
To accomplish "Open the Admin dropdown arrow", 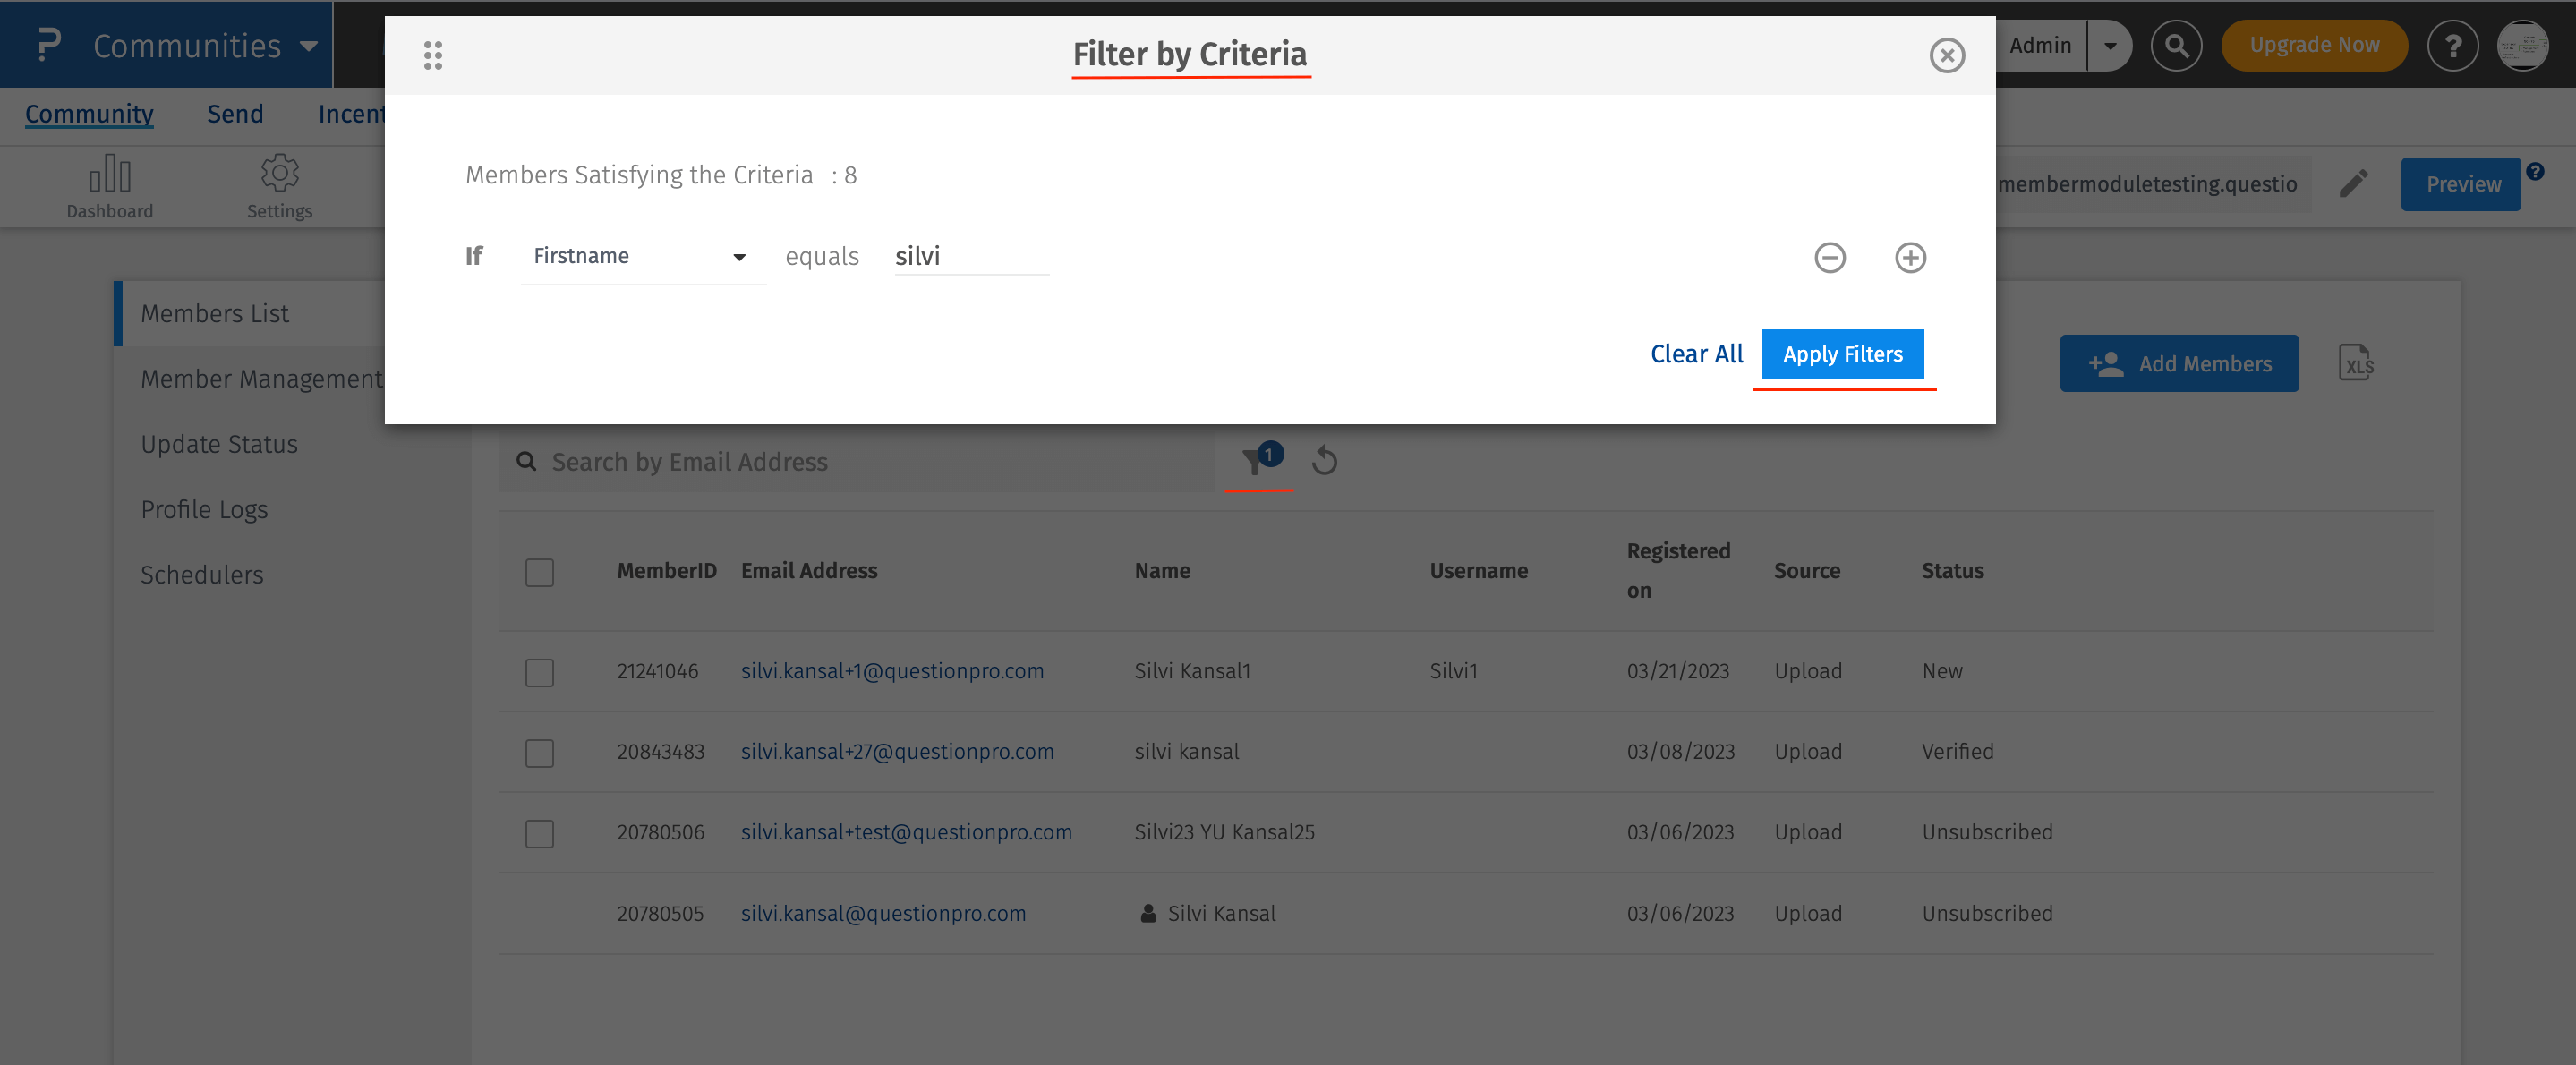I will click(2109, 46).
